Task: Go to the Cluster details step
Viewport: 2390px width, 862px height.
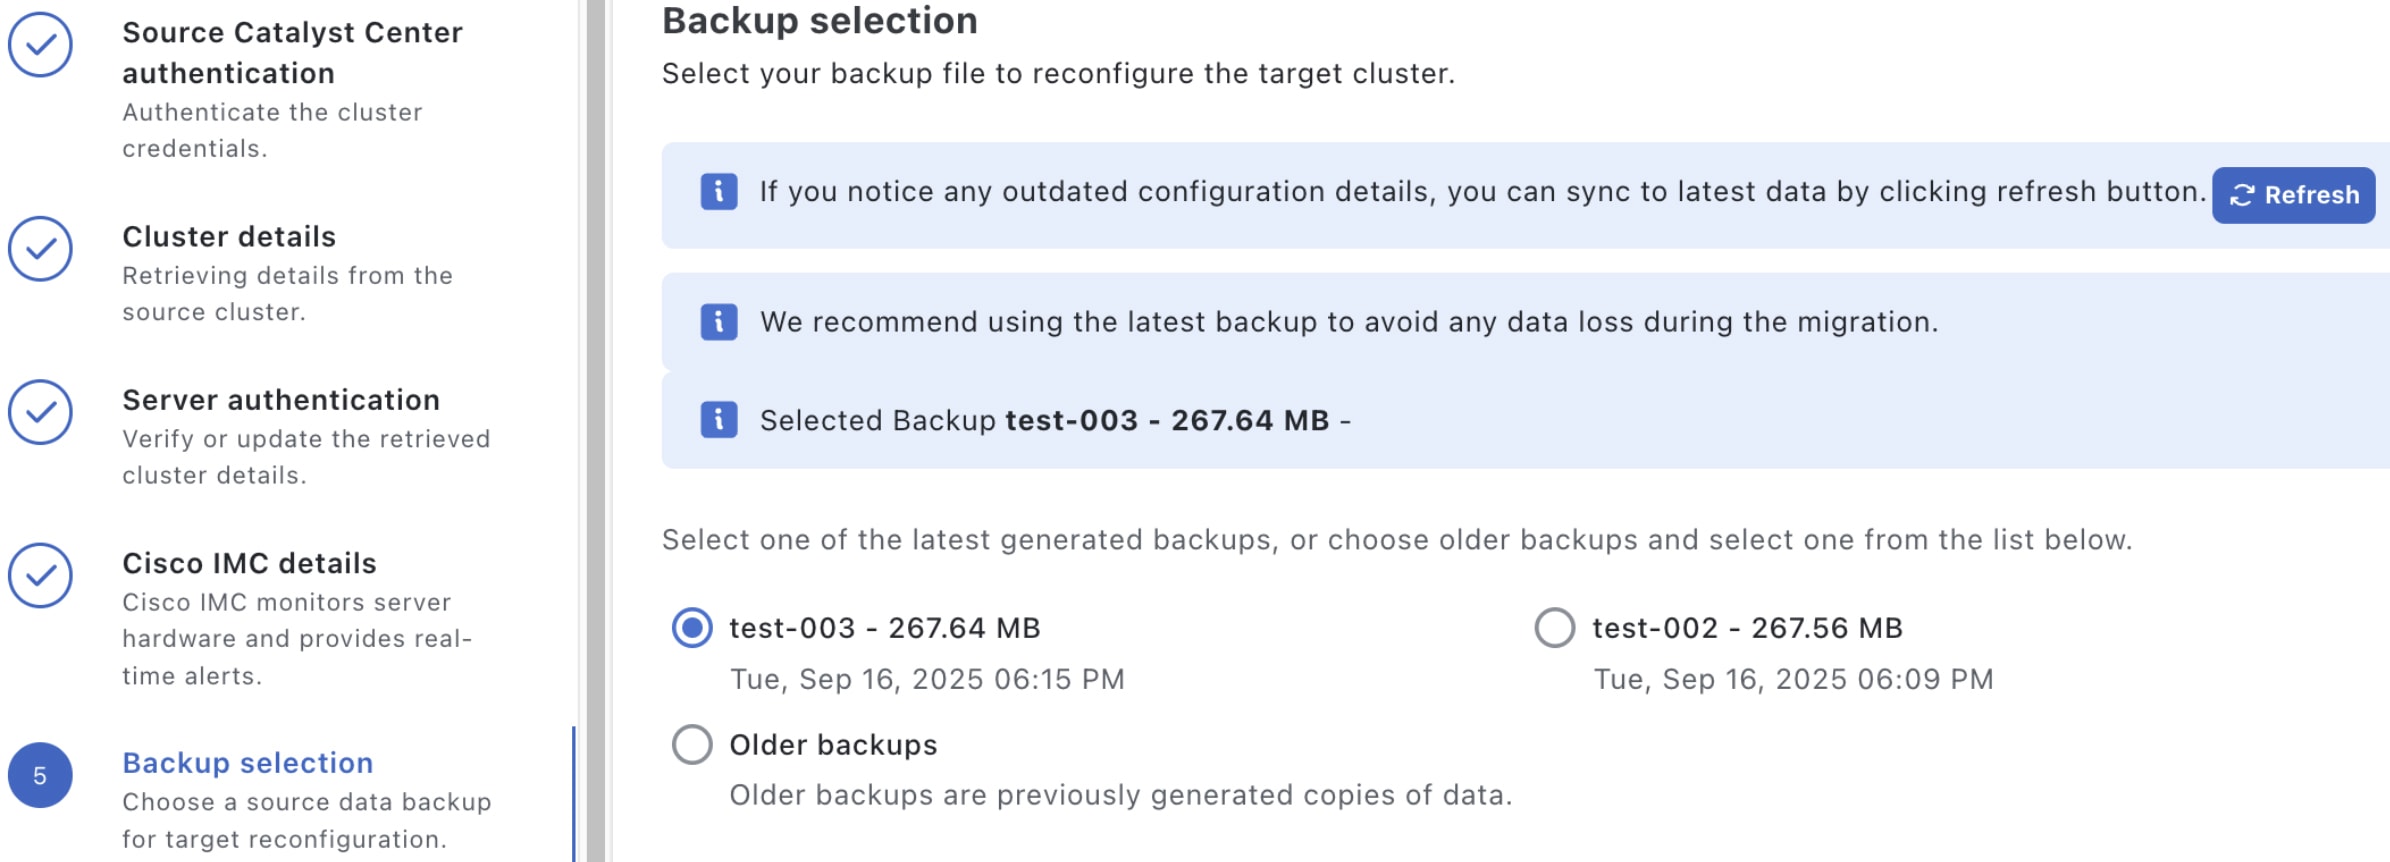Action: pyautogui.click(x=229, y=237)
